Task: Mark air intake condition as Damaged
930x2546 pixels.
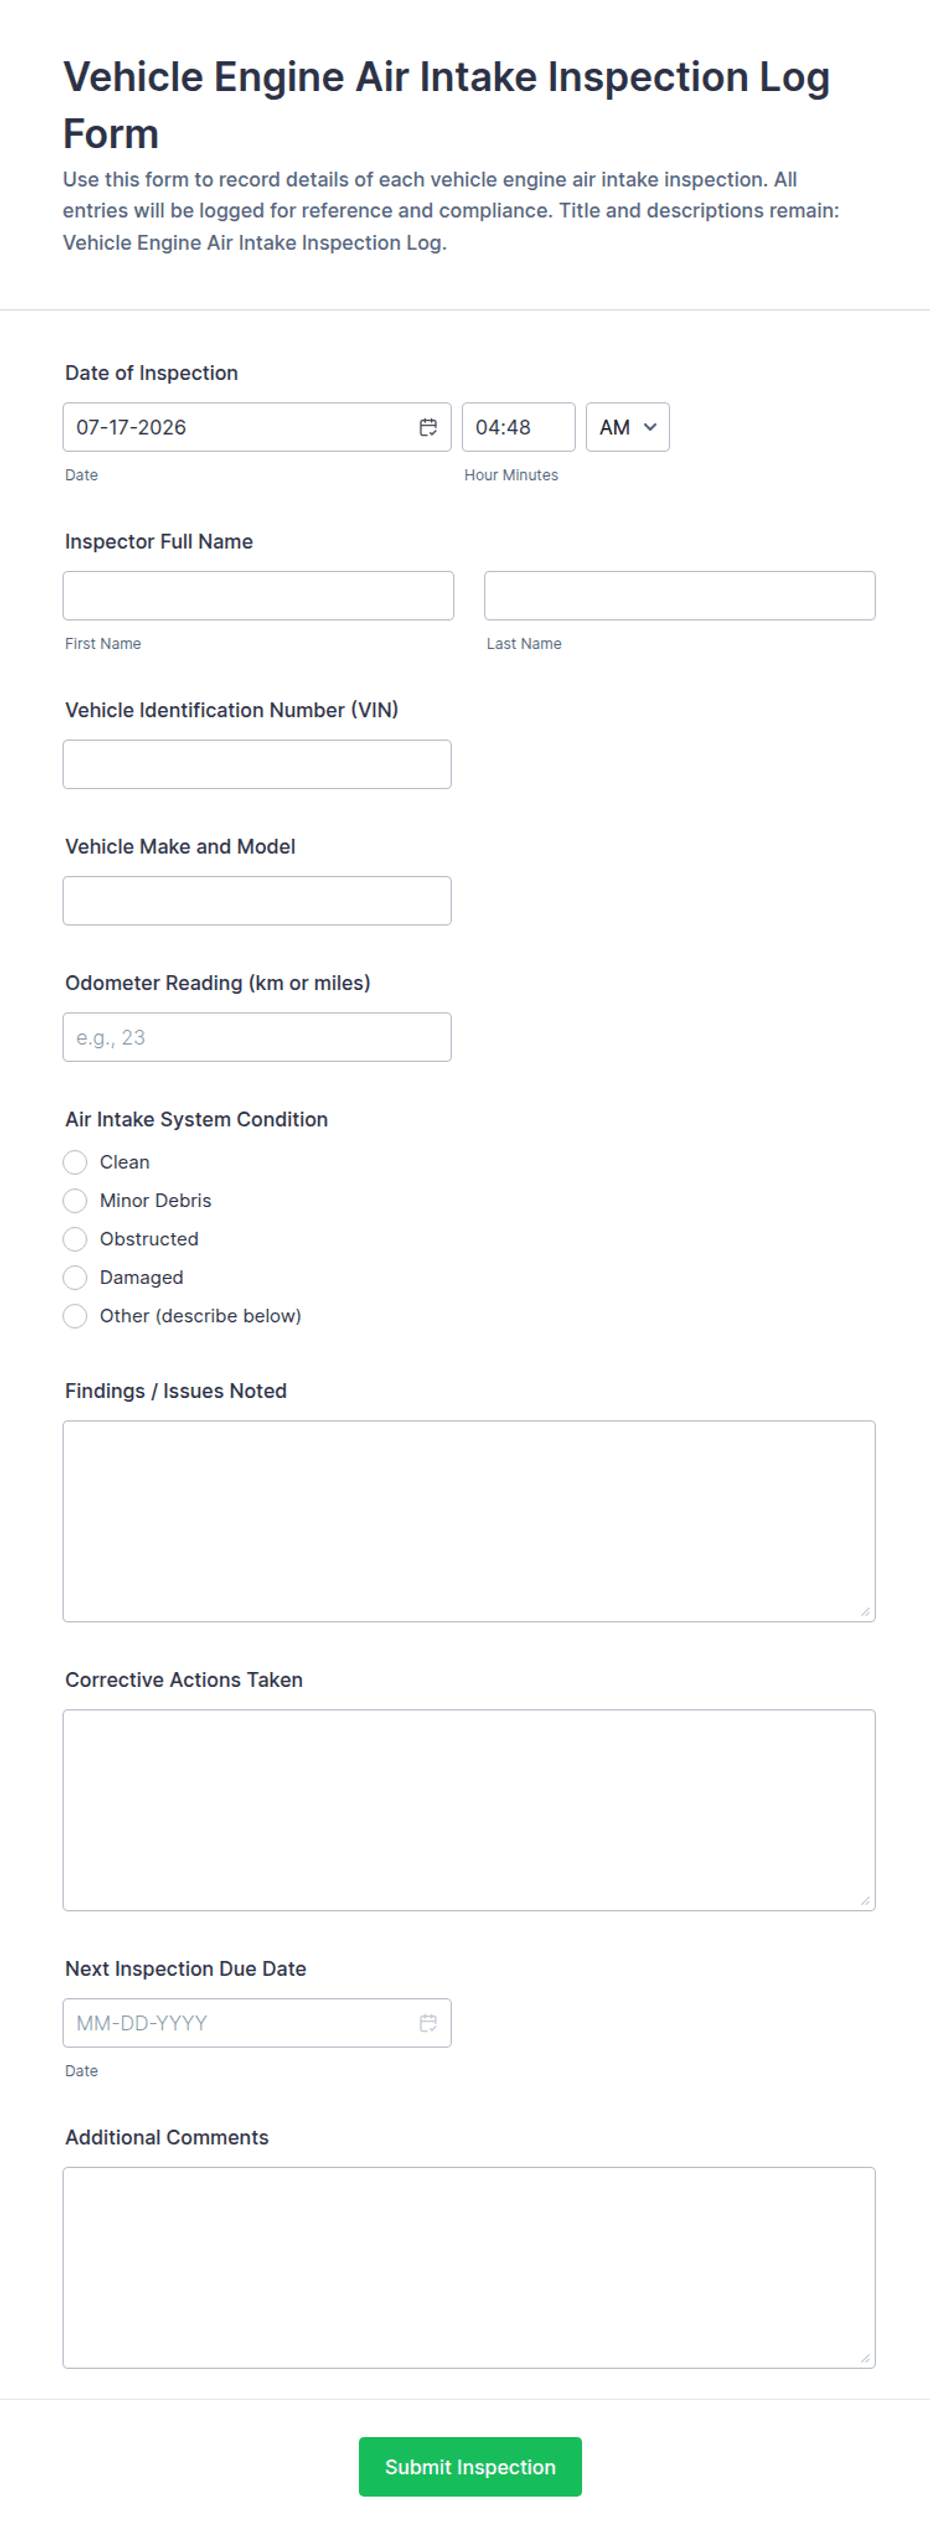Action: click(x=75, y=1277)
